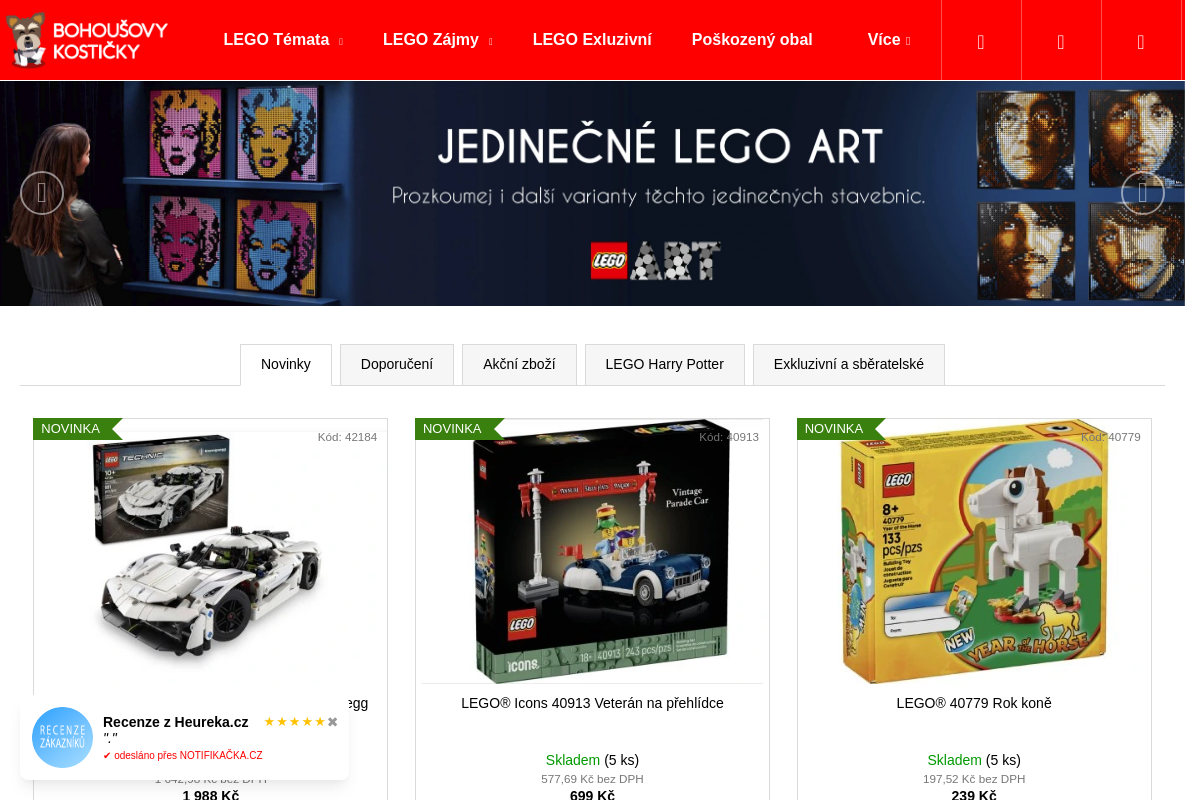
Task: Open the Exkluzivní a sběratelské tab
Action: (849, 365)
